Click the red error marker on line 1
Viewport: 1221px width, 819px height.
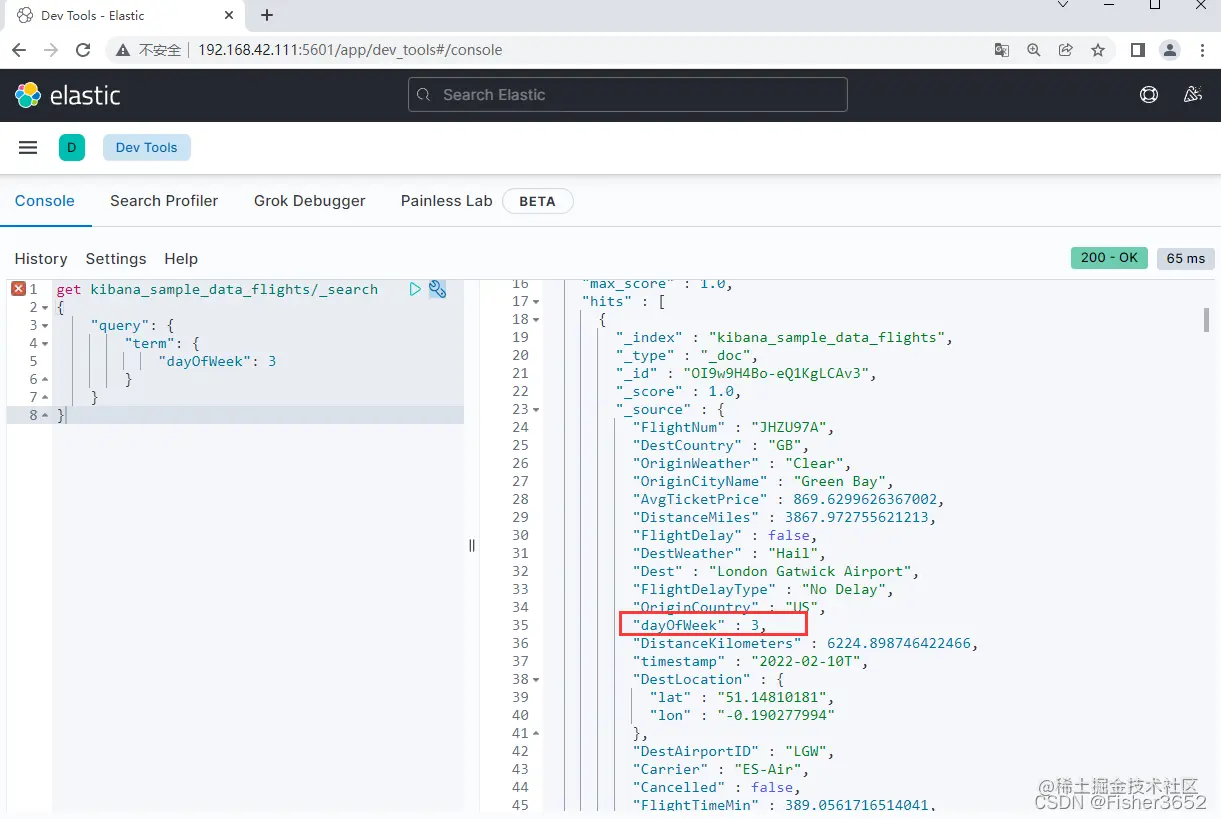(x=18, y=289)
